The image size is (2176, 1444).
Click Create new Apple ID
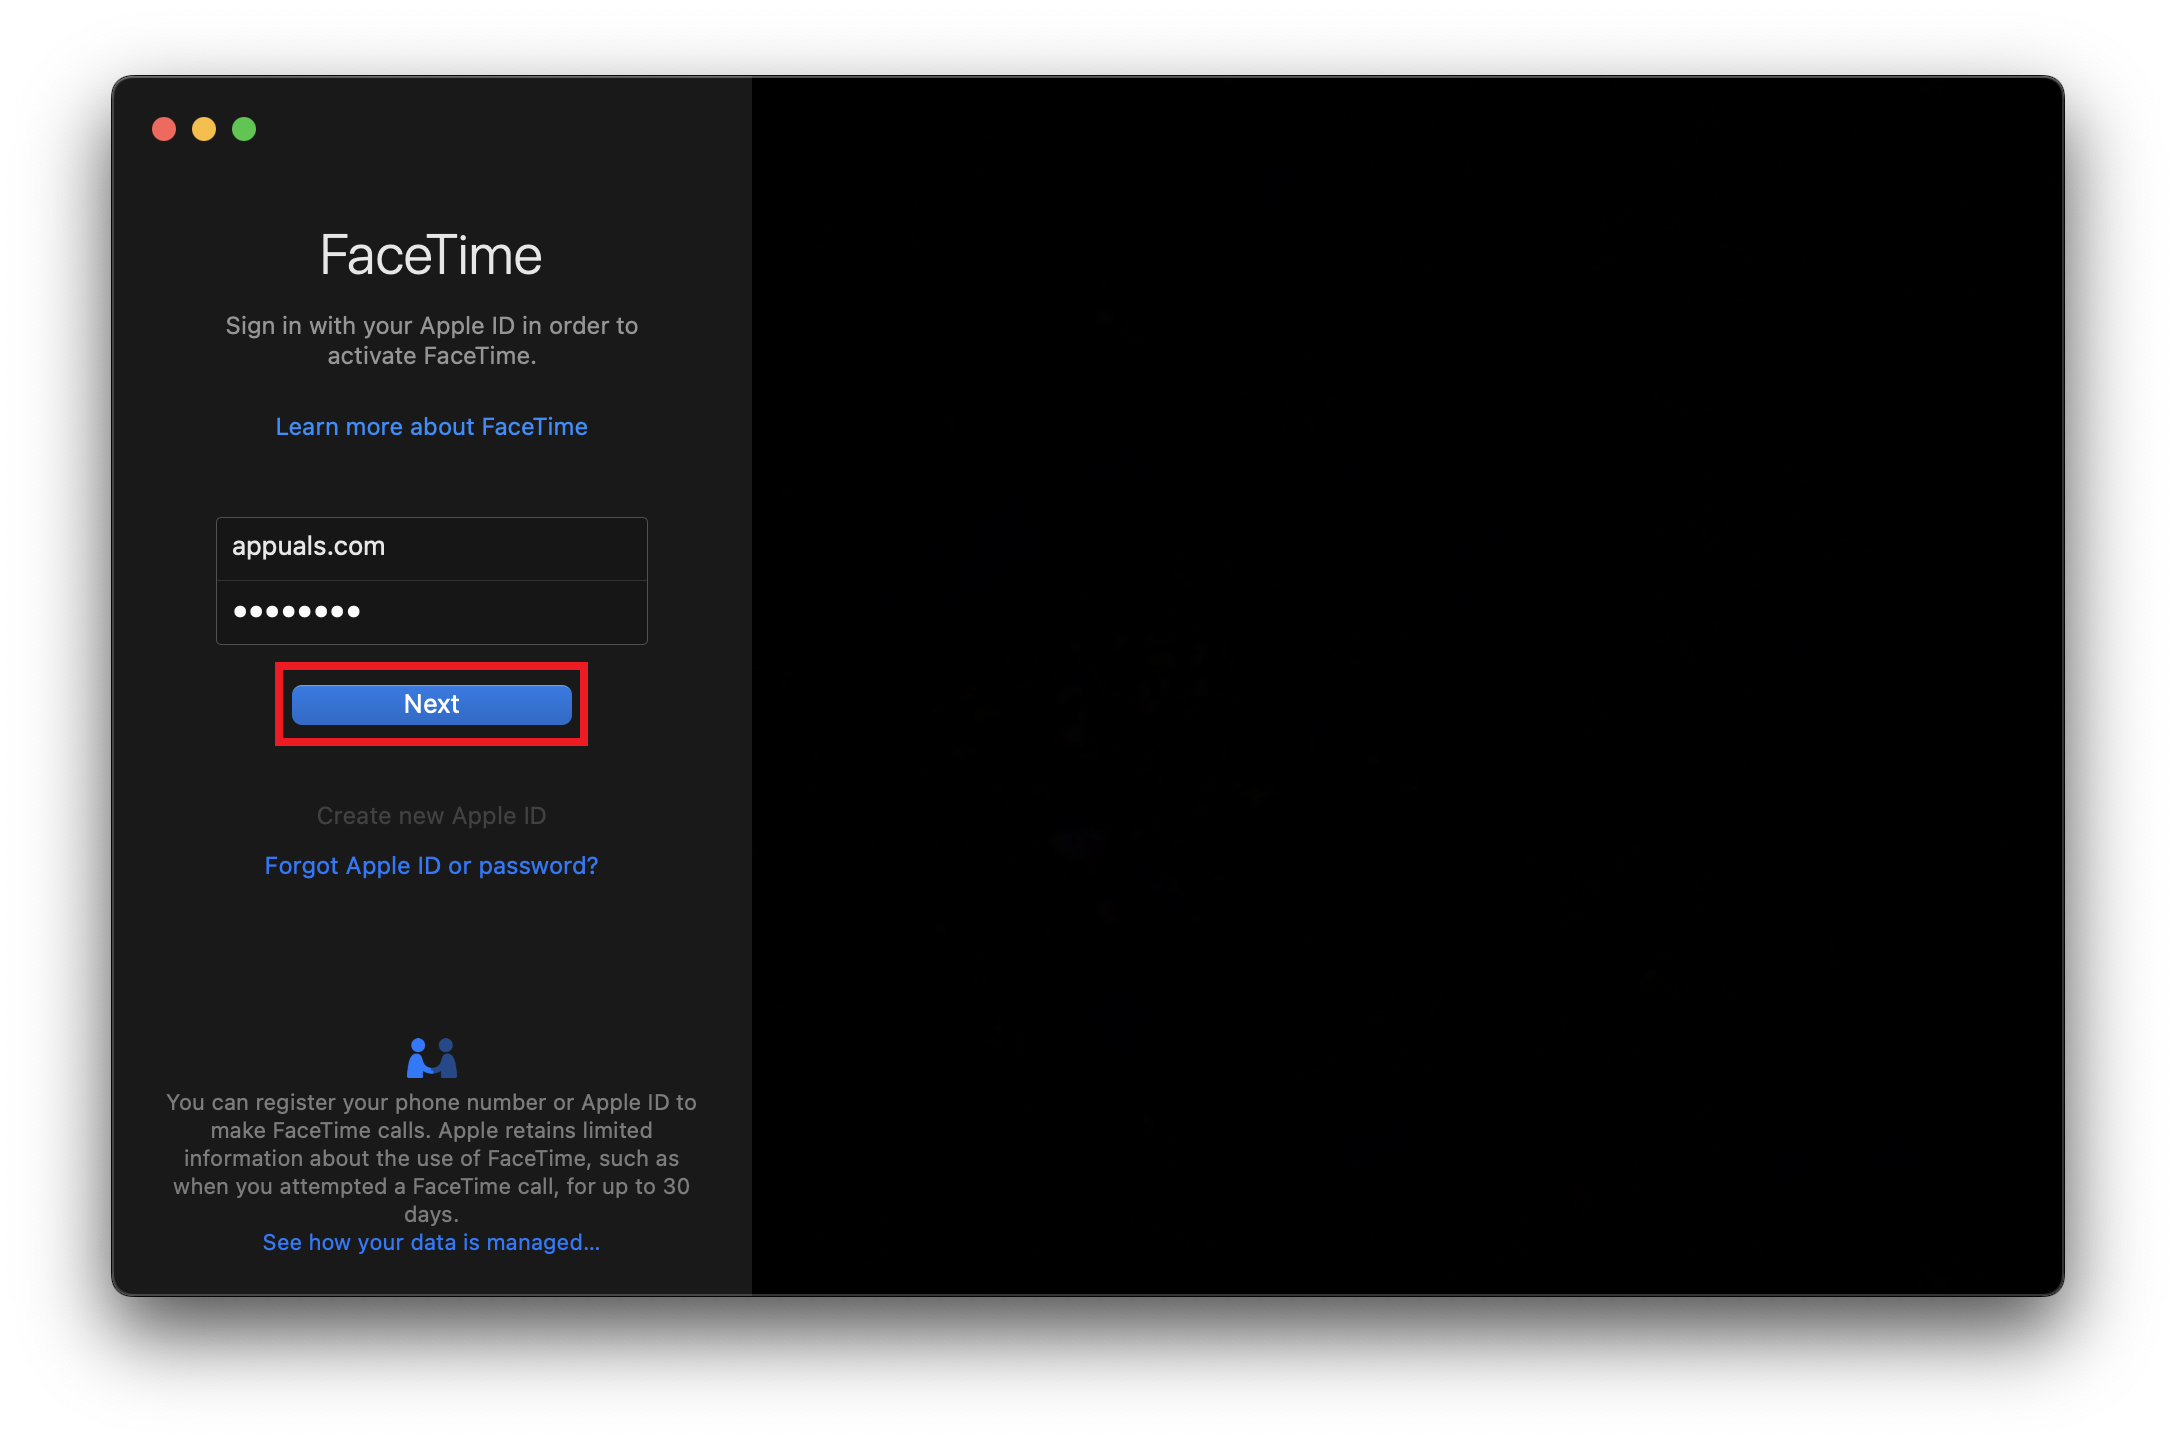pos(431,816)
